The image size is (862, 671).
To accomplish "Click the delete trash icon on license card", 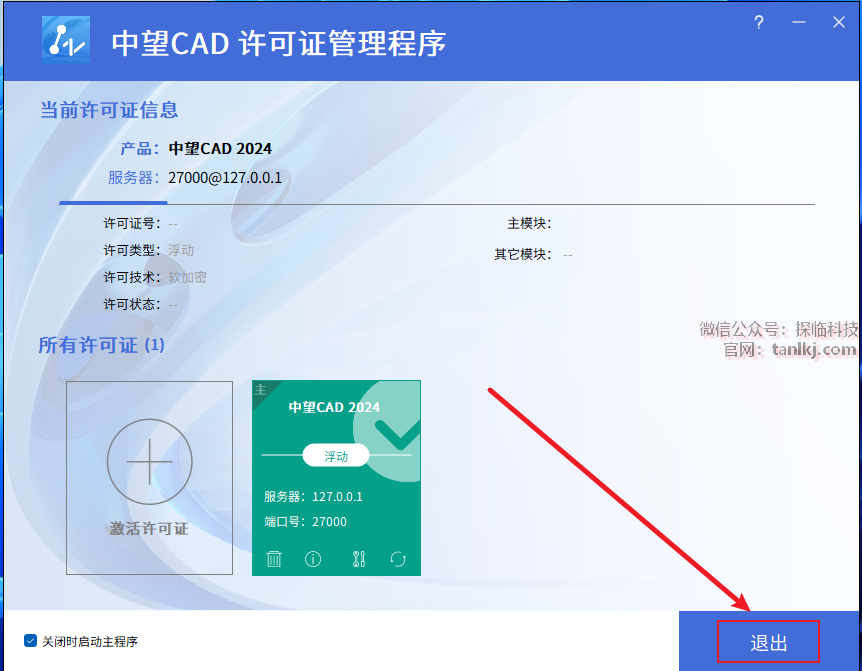I will coord(274,558).
